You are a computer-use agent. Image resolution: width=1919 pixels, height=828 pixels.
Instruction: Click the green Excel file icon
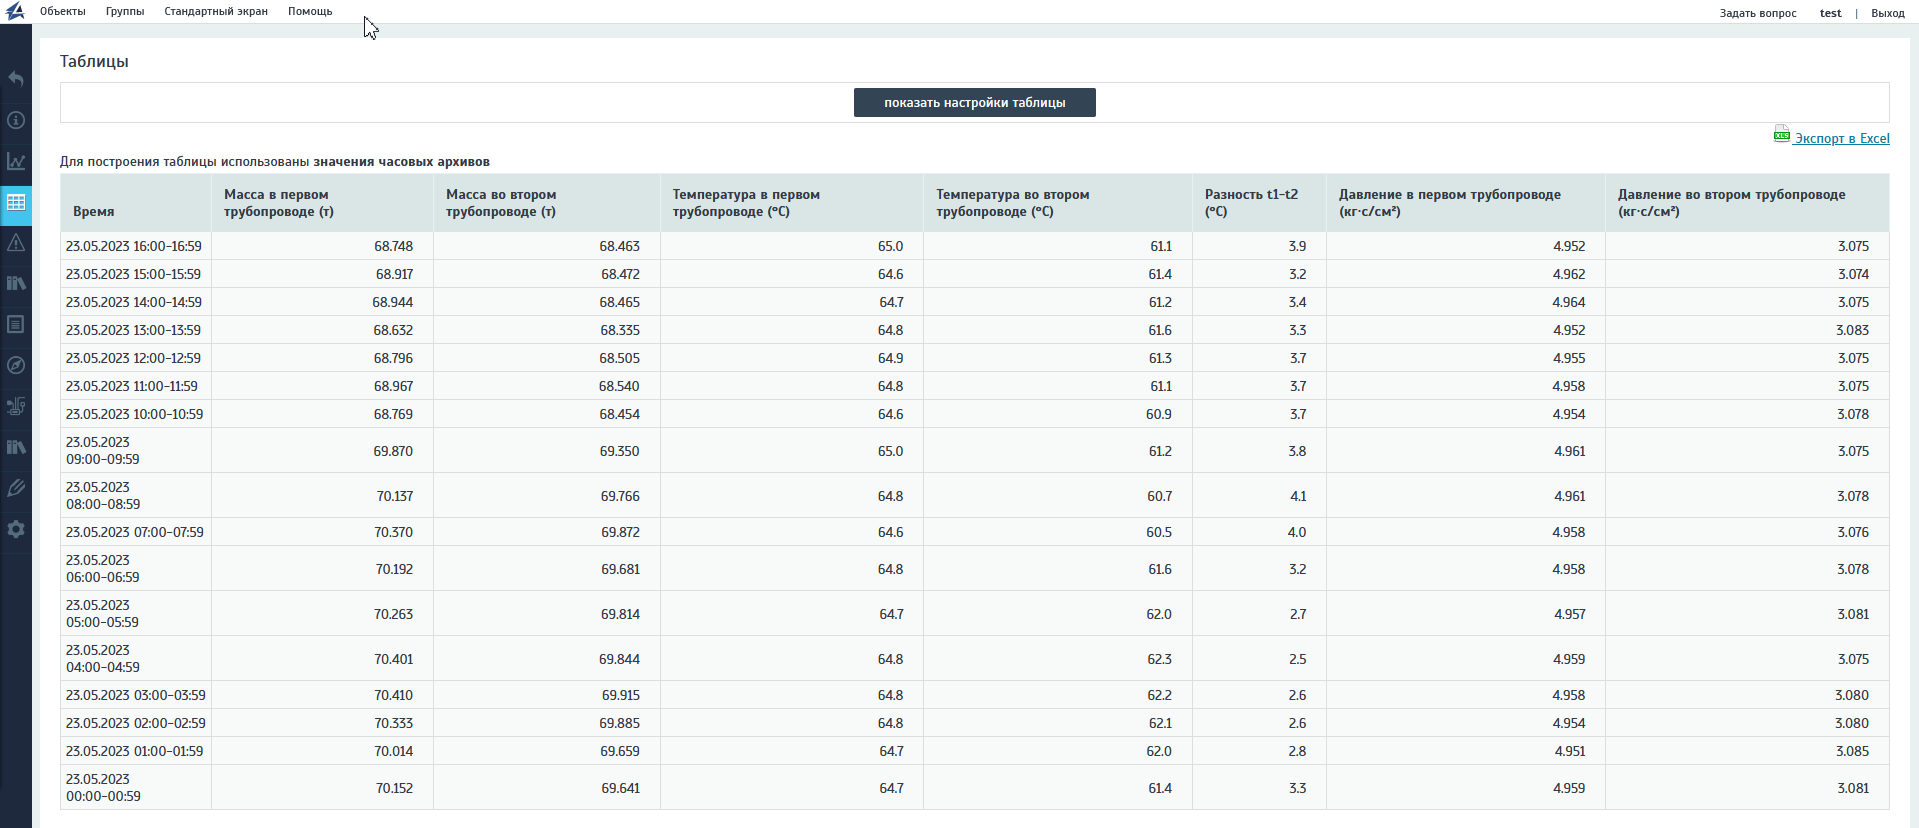(1781, 136)
